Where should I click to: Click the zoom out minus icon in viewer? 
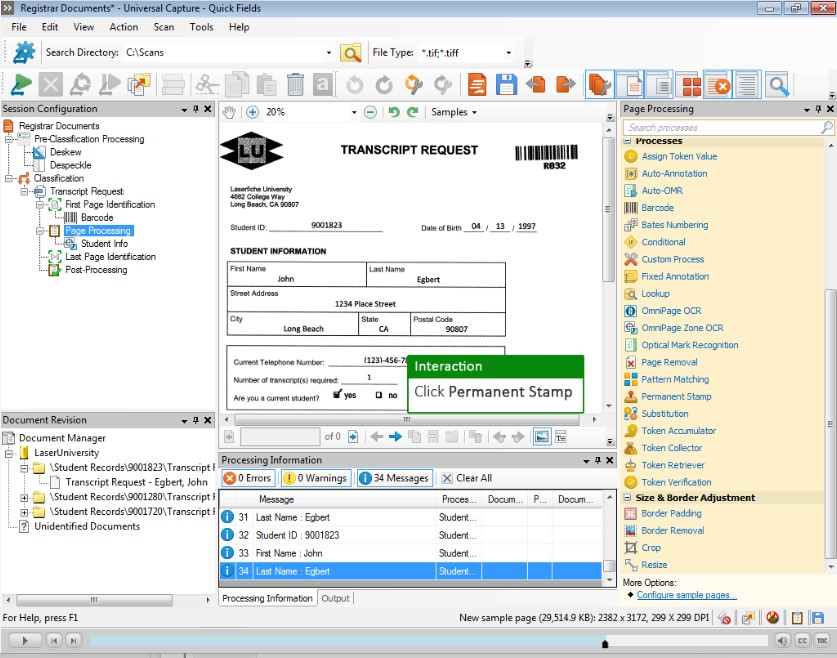(370, 112)
